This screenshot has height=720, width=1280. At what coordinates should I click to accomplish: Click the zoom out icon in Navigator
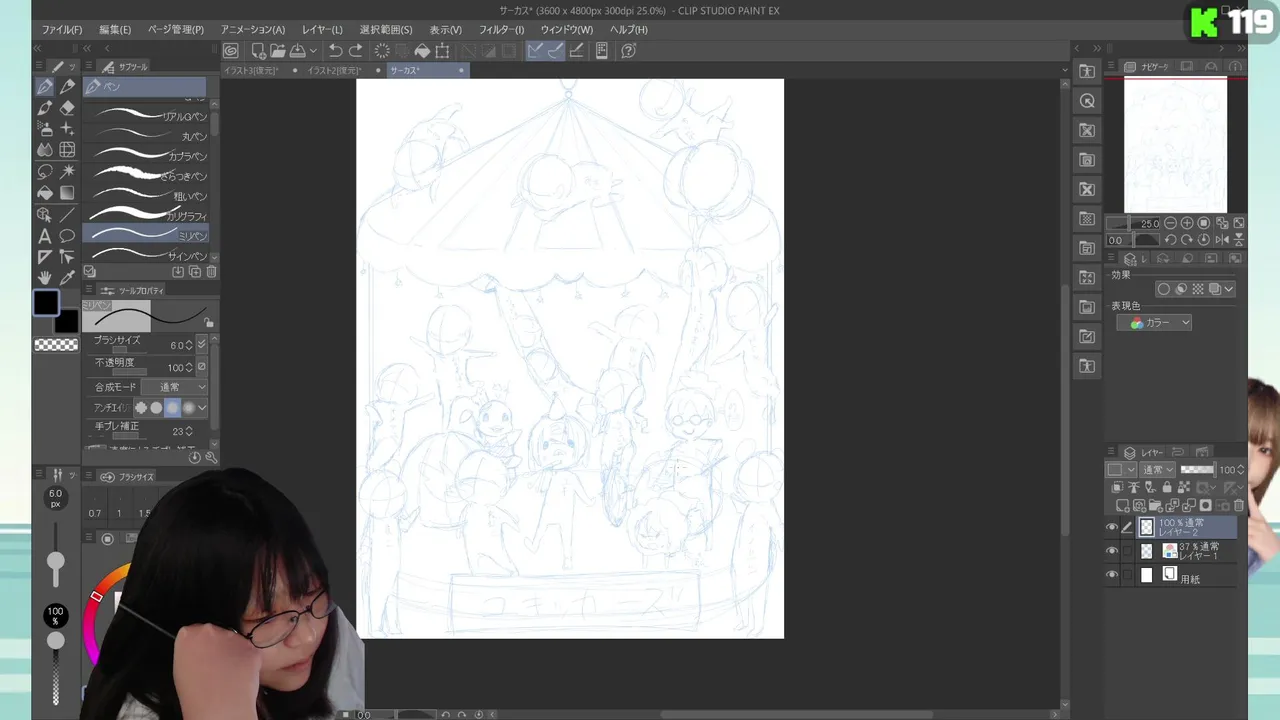[1171, 223]
